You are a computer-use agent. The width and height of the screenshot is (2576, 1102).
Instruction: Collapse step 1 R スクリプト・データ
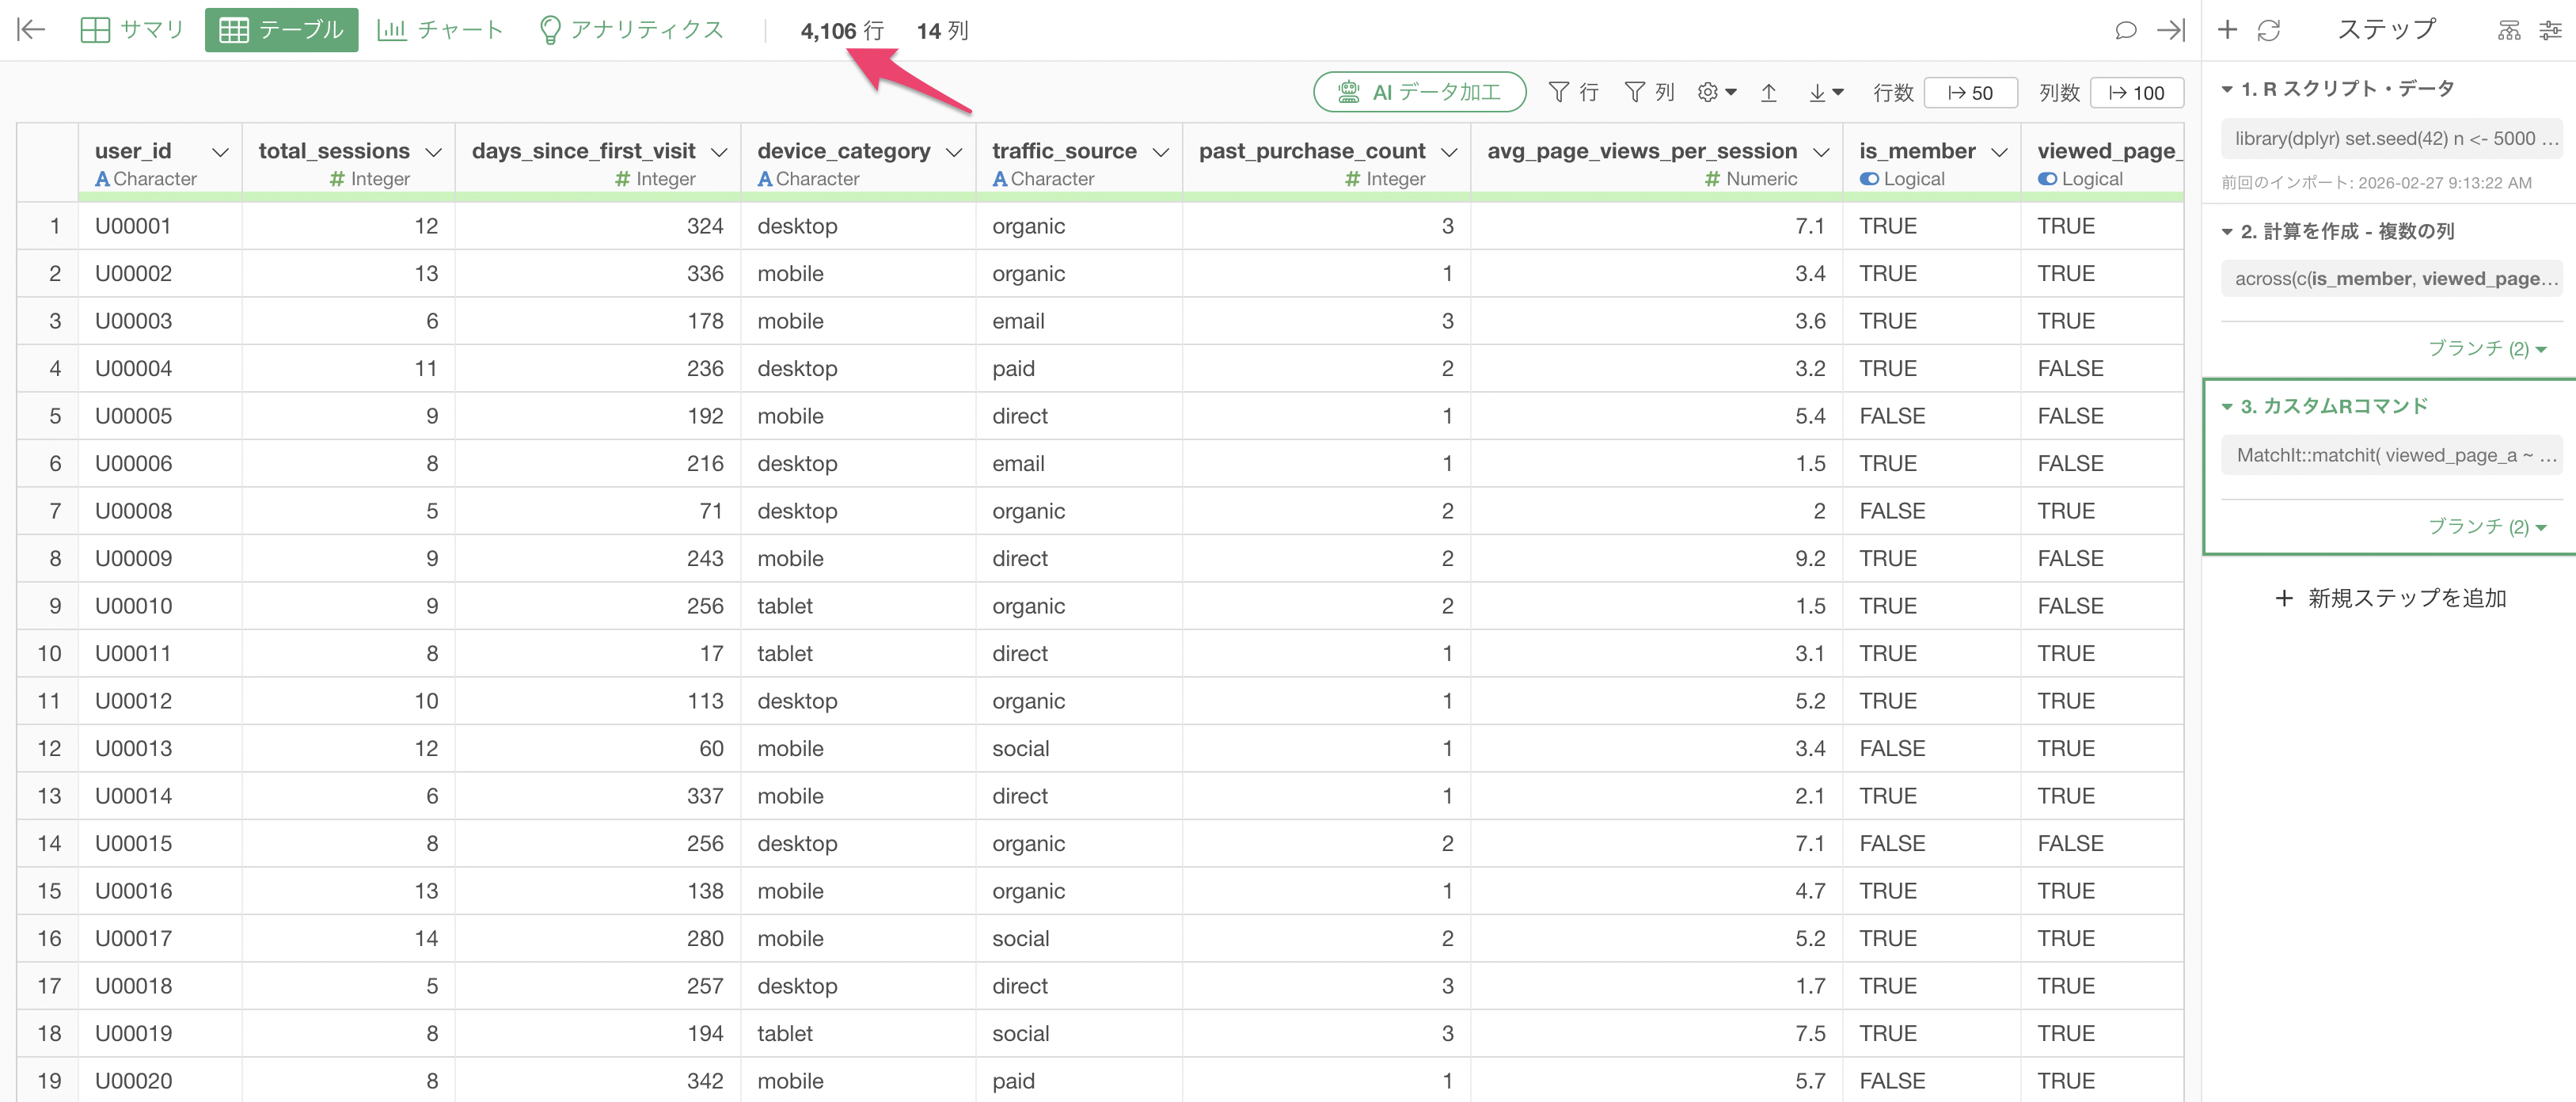coord(2227,89)
